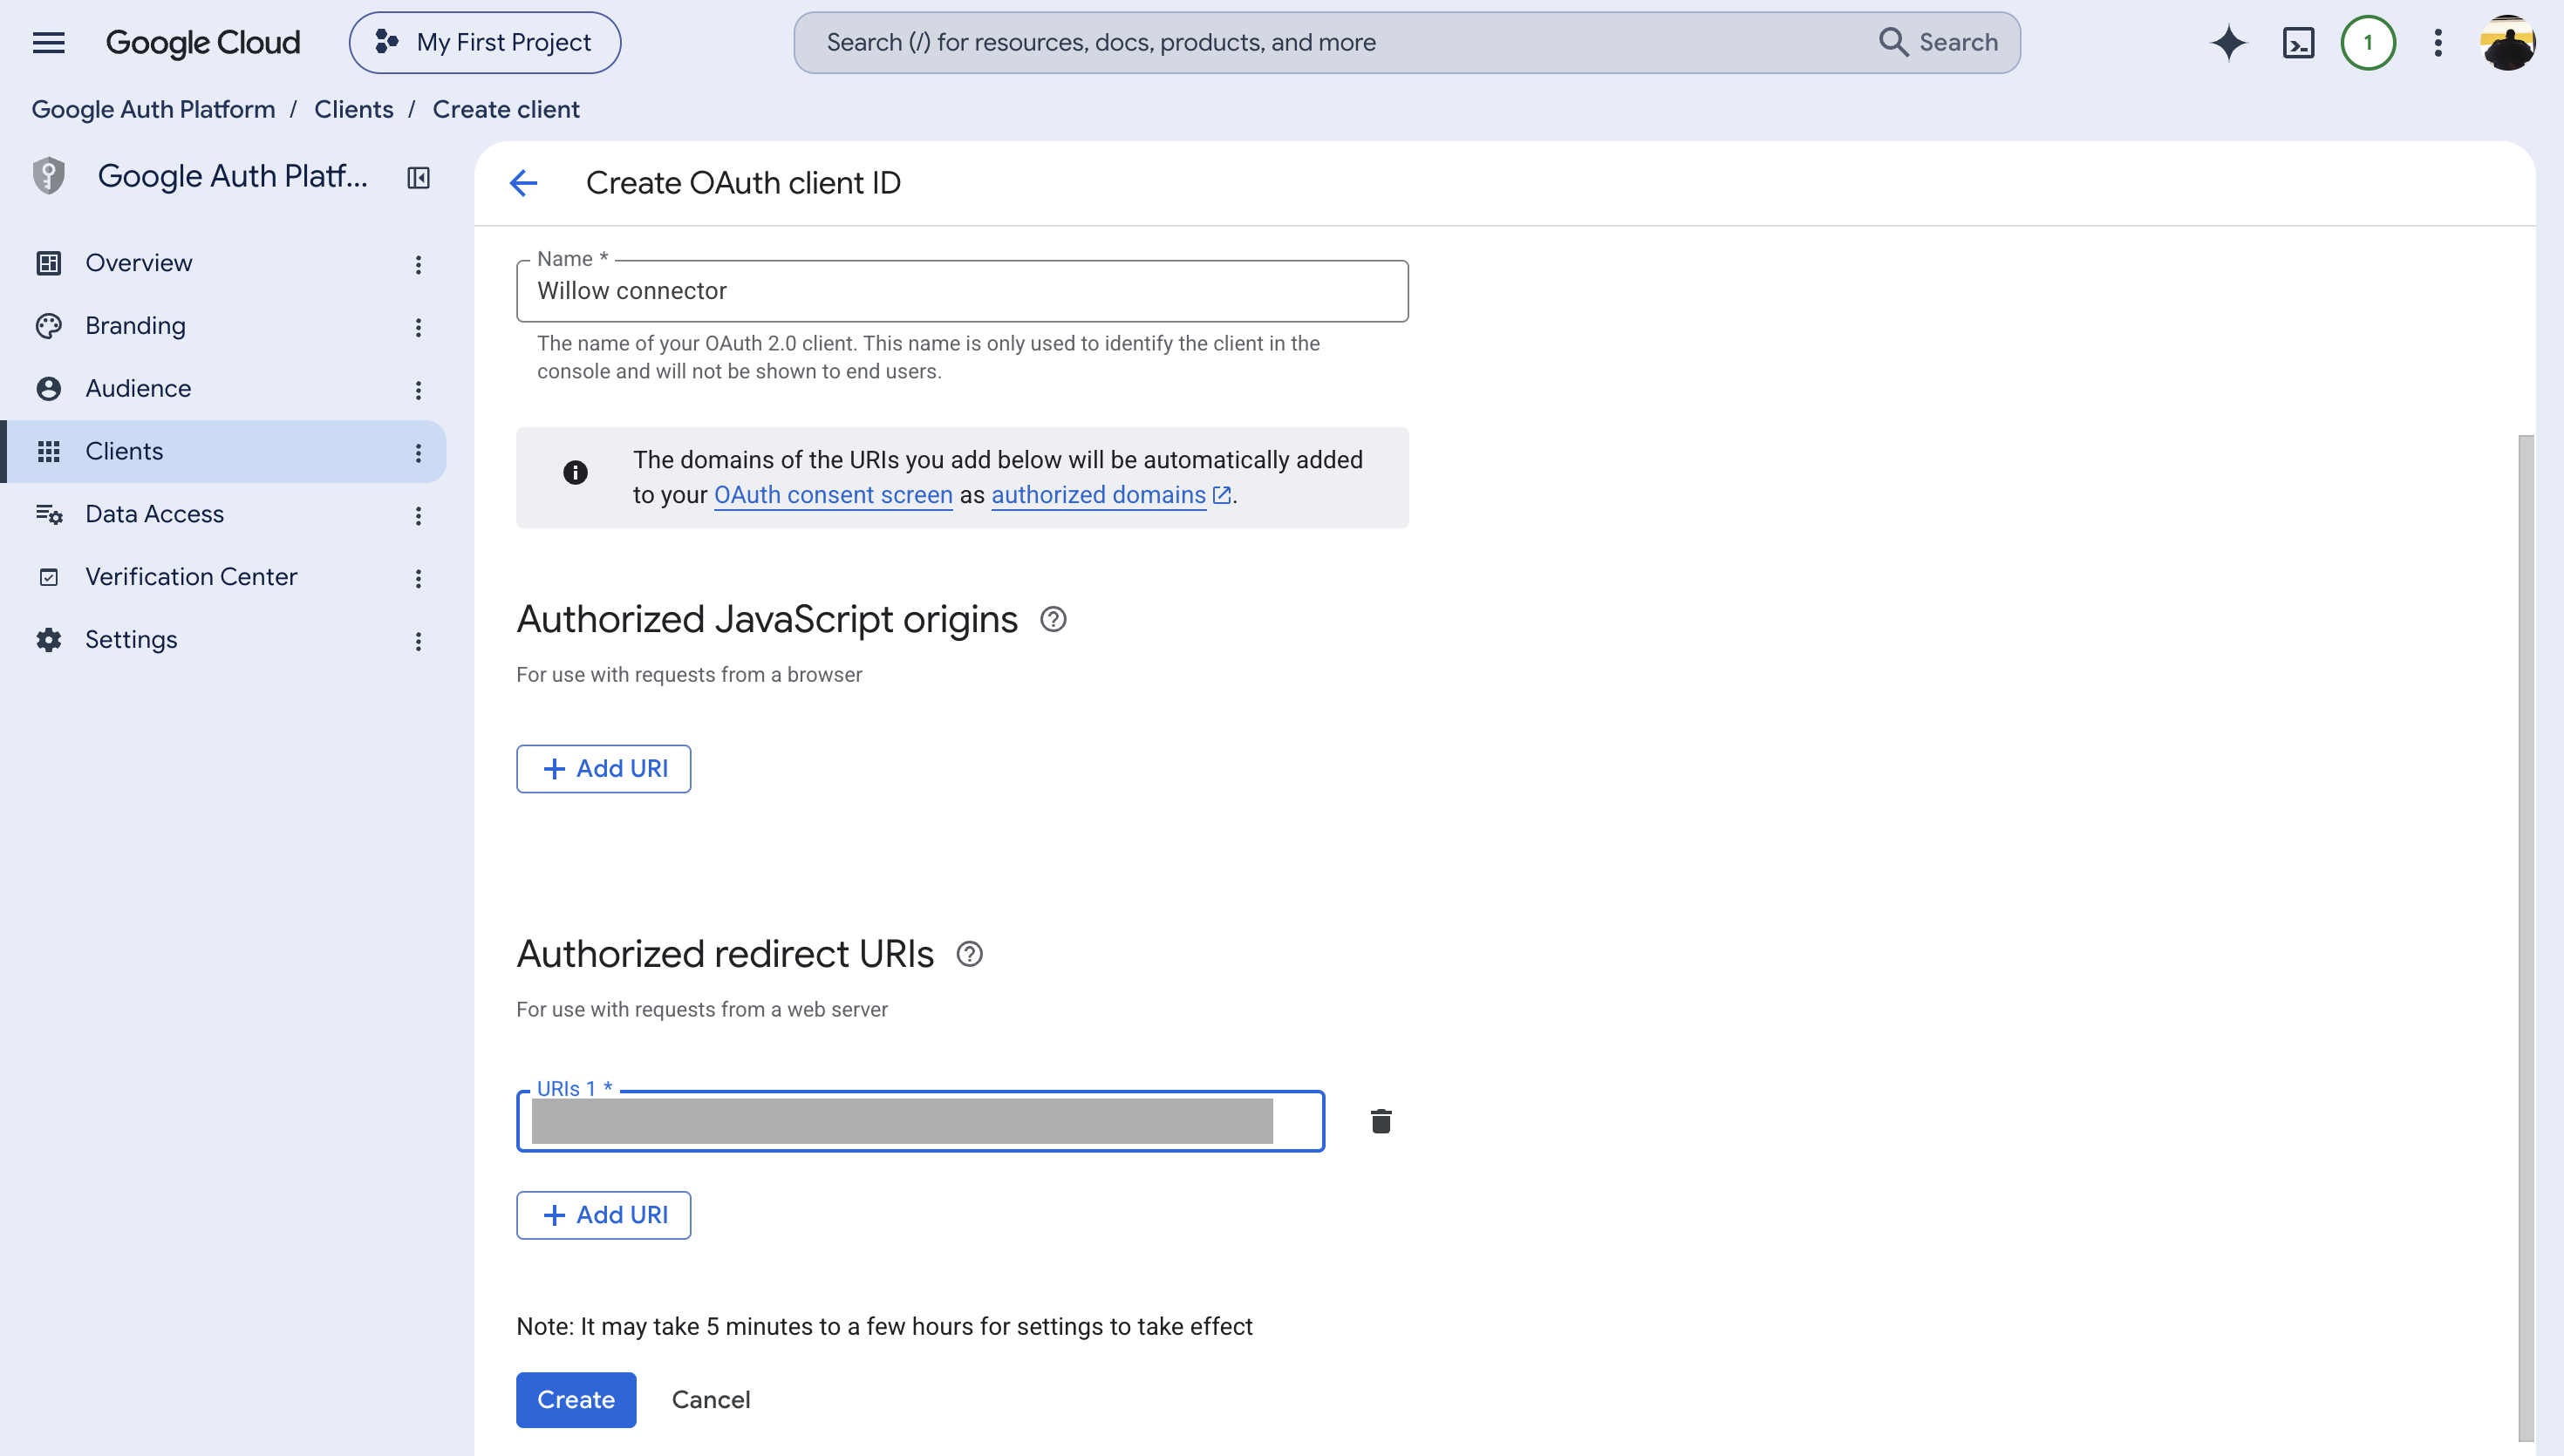Click the Google Cloud logo
2564x1456 pixels.
coord(203,43)
